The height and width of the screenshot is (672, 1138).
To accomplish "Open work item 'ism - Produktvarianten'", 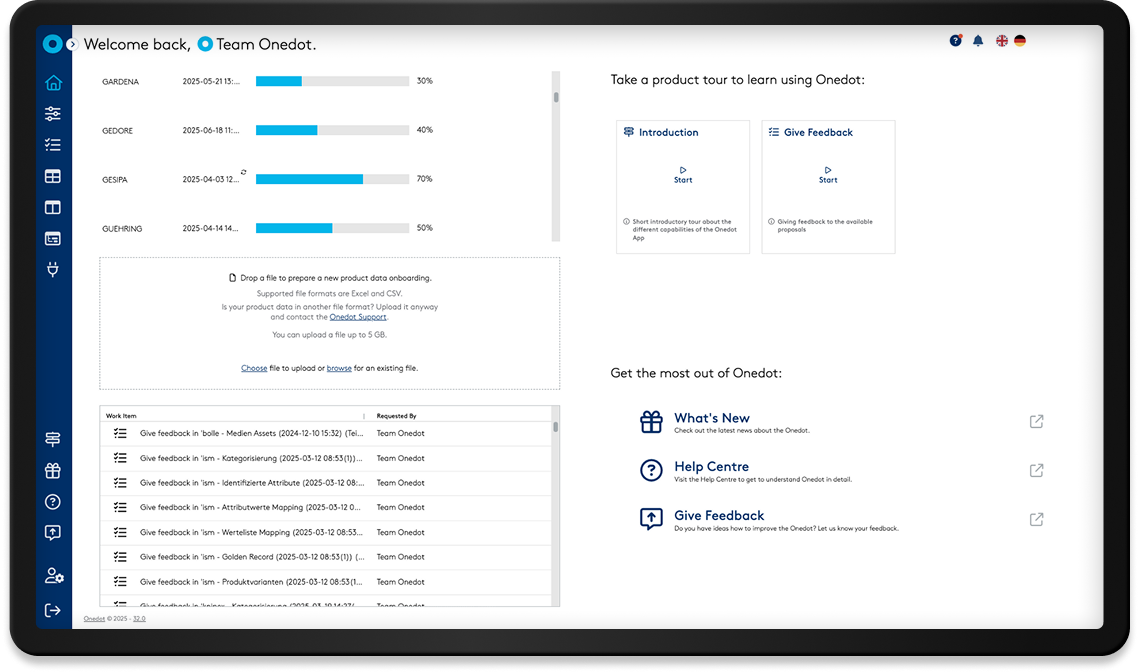I will pos(251,582).
